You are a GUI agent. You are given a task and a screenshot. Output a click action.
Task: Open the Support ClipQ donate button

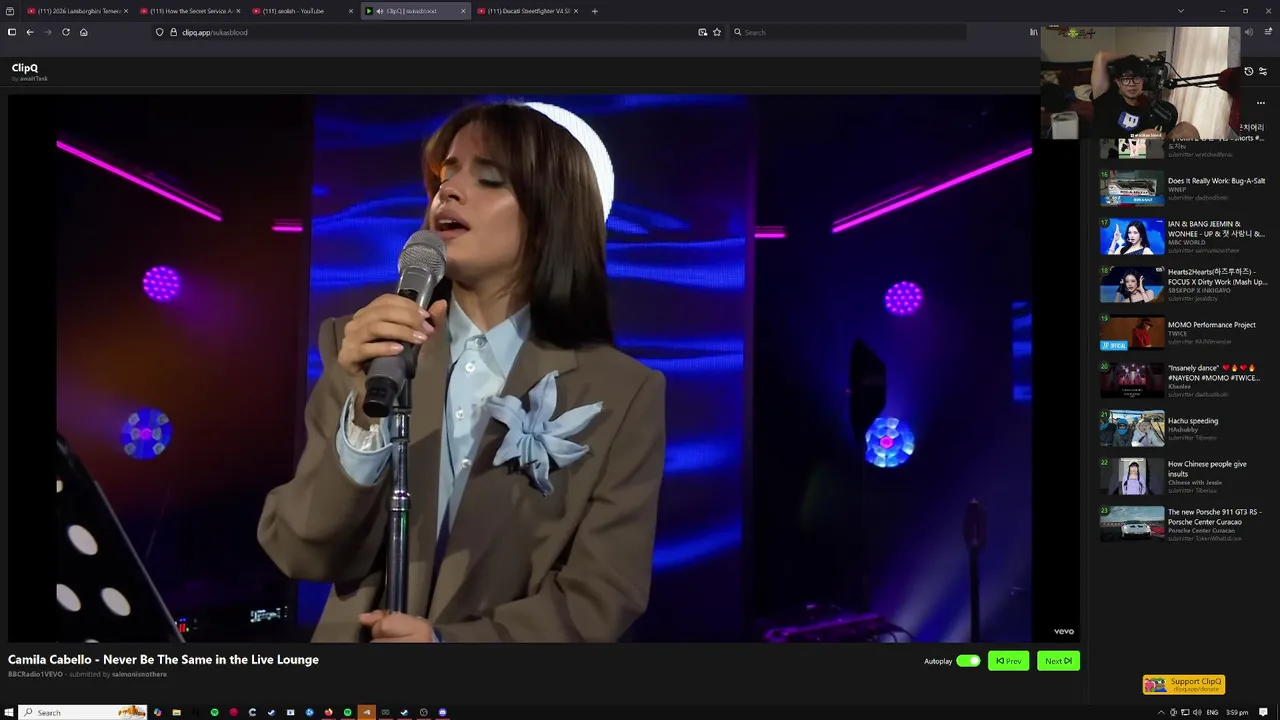click(x=1184, y=685)
